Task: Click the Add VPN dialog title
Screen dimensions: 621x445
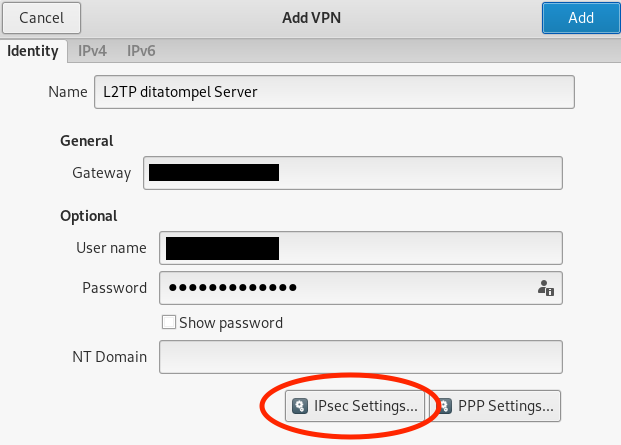Action: 311,18
